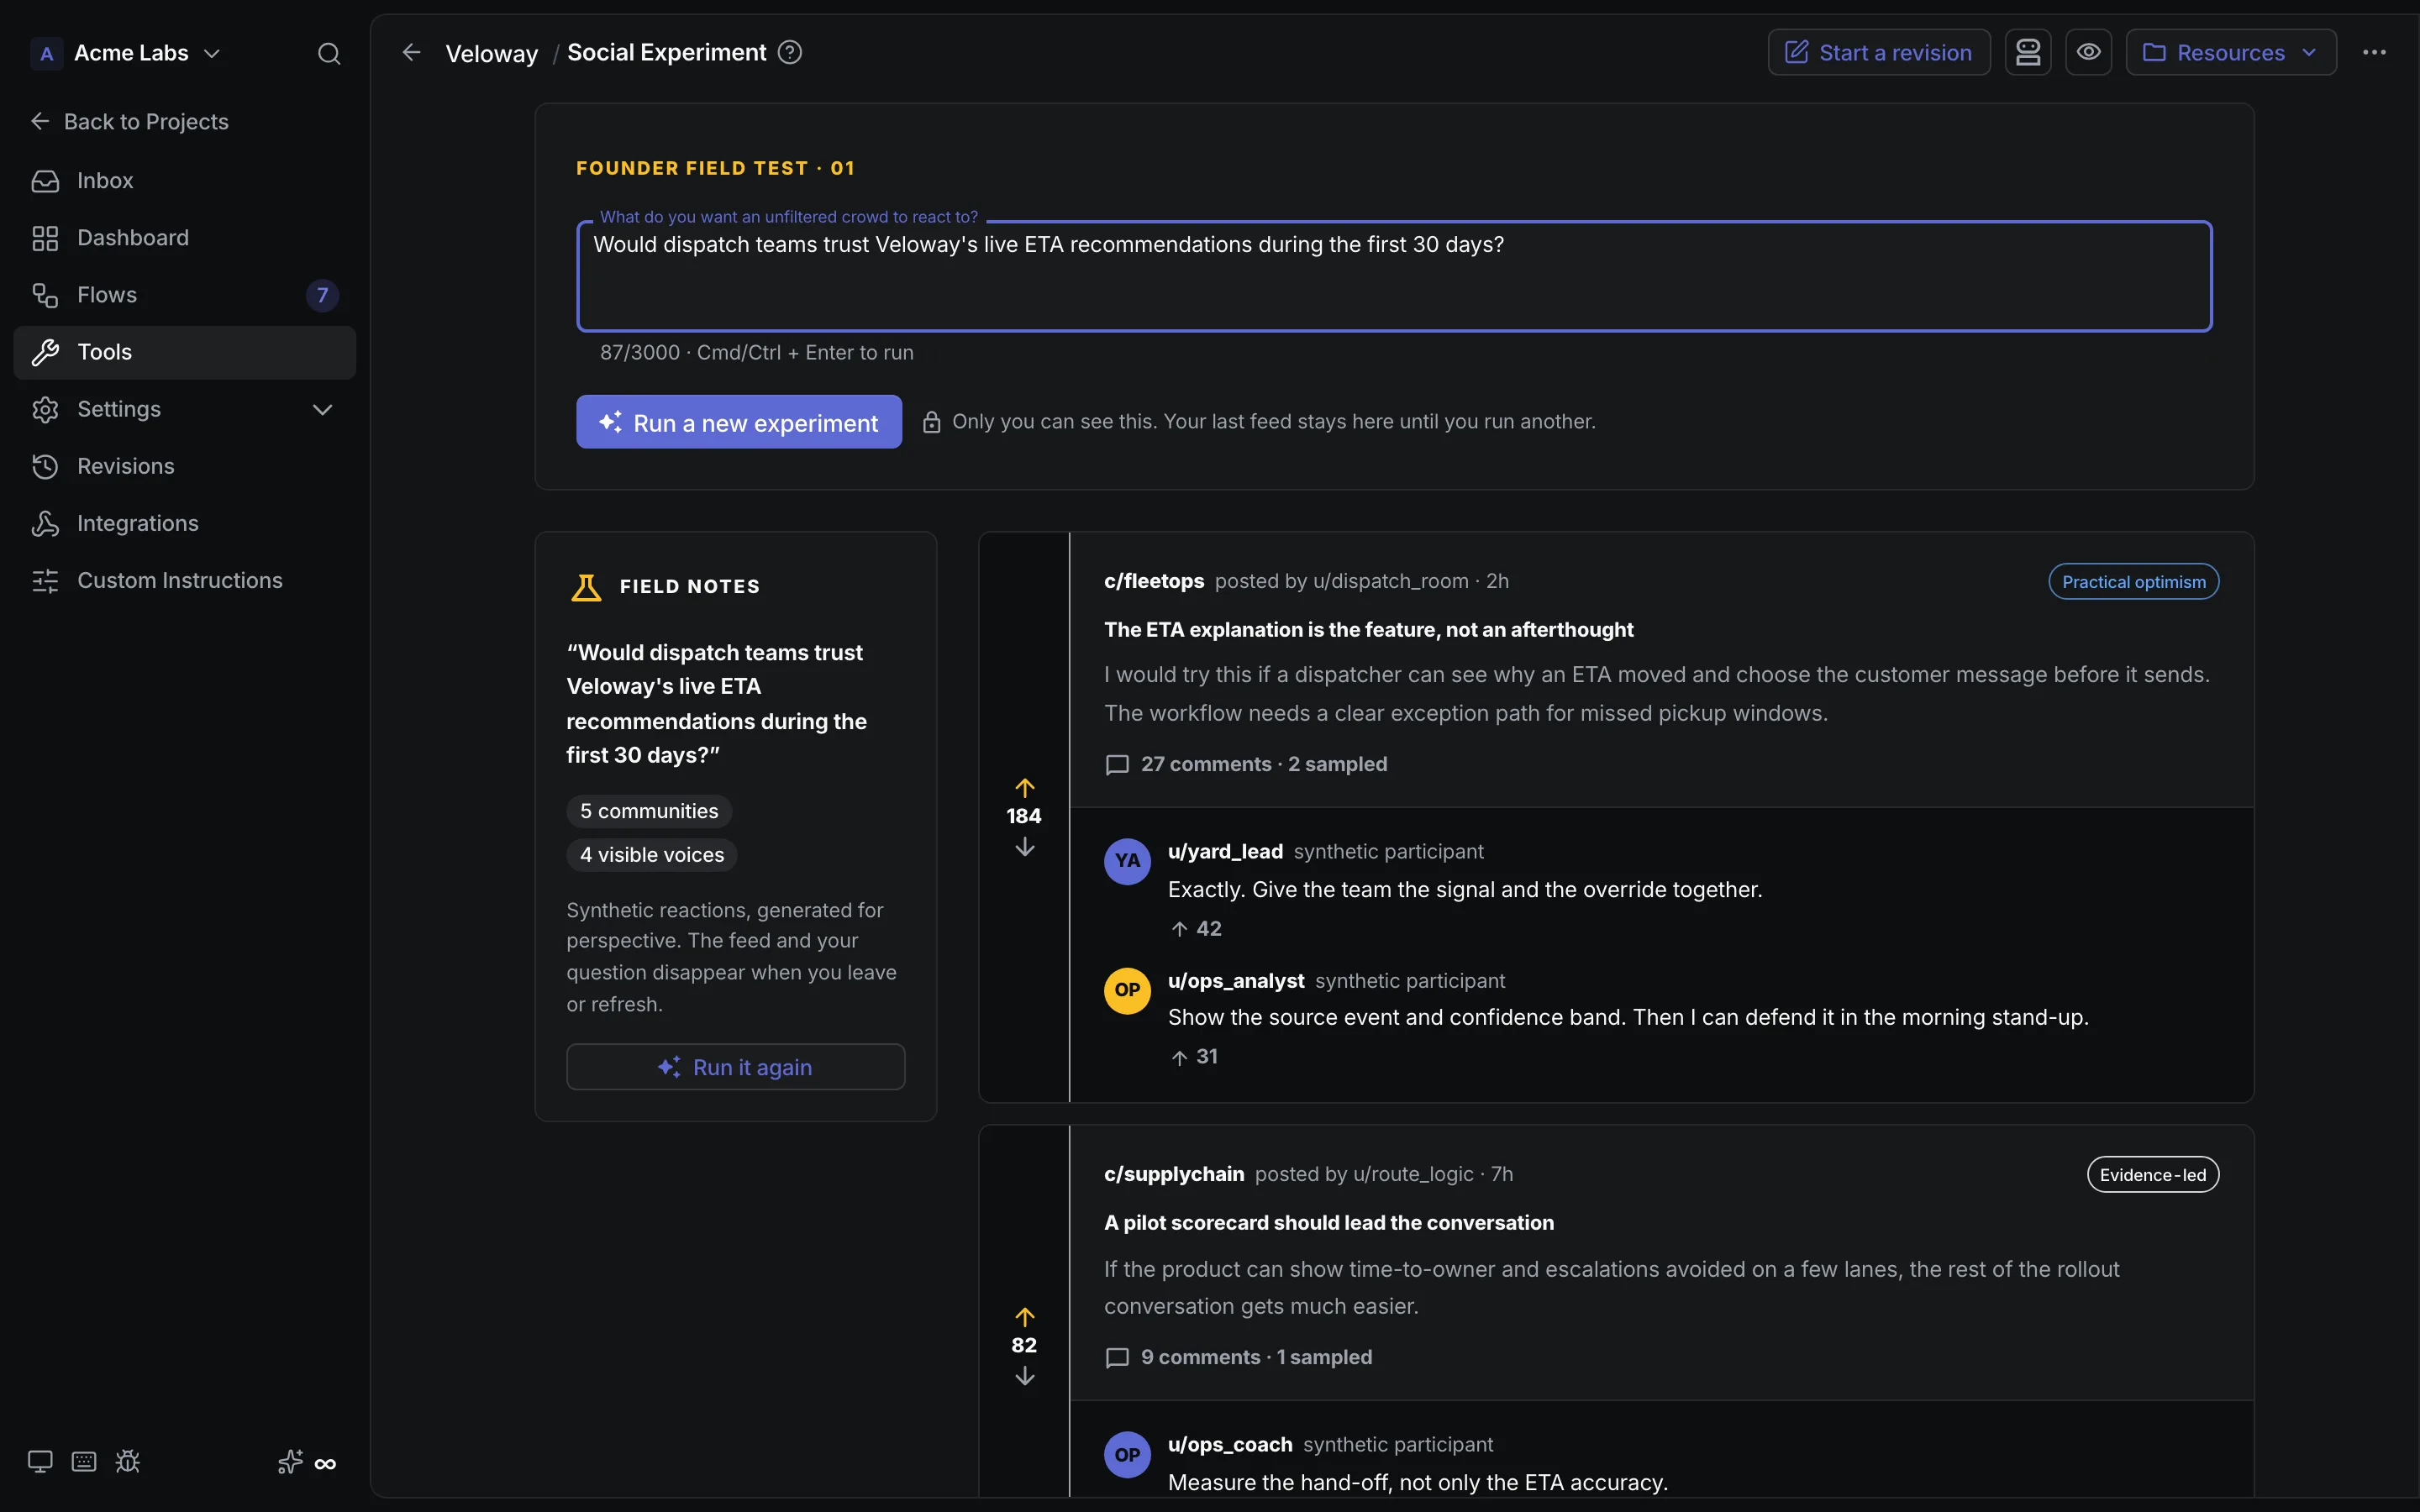Open the Inbox menu item

[185, 181]
